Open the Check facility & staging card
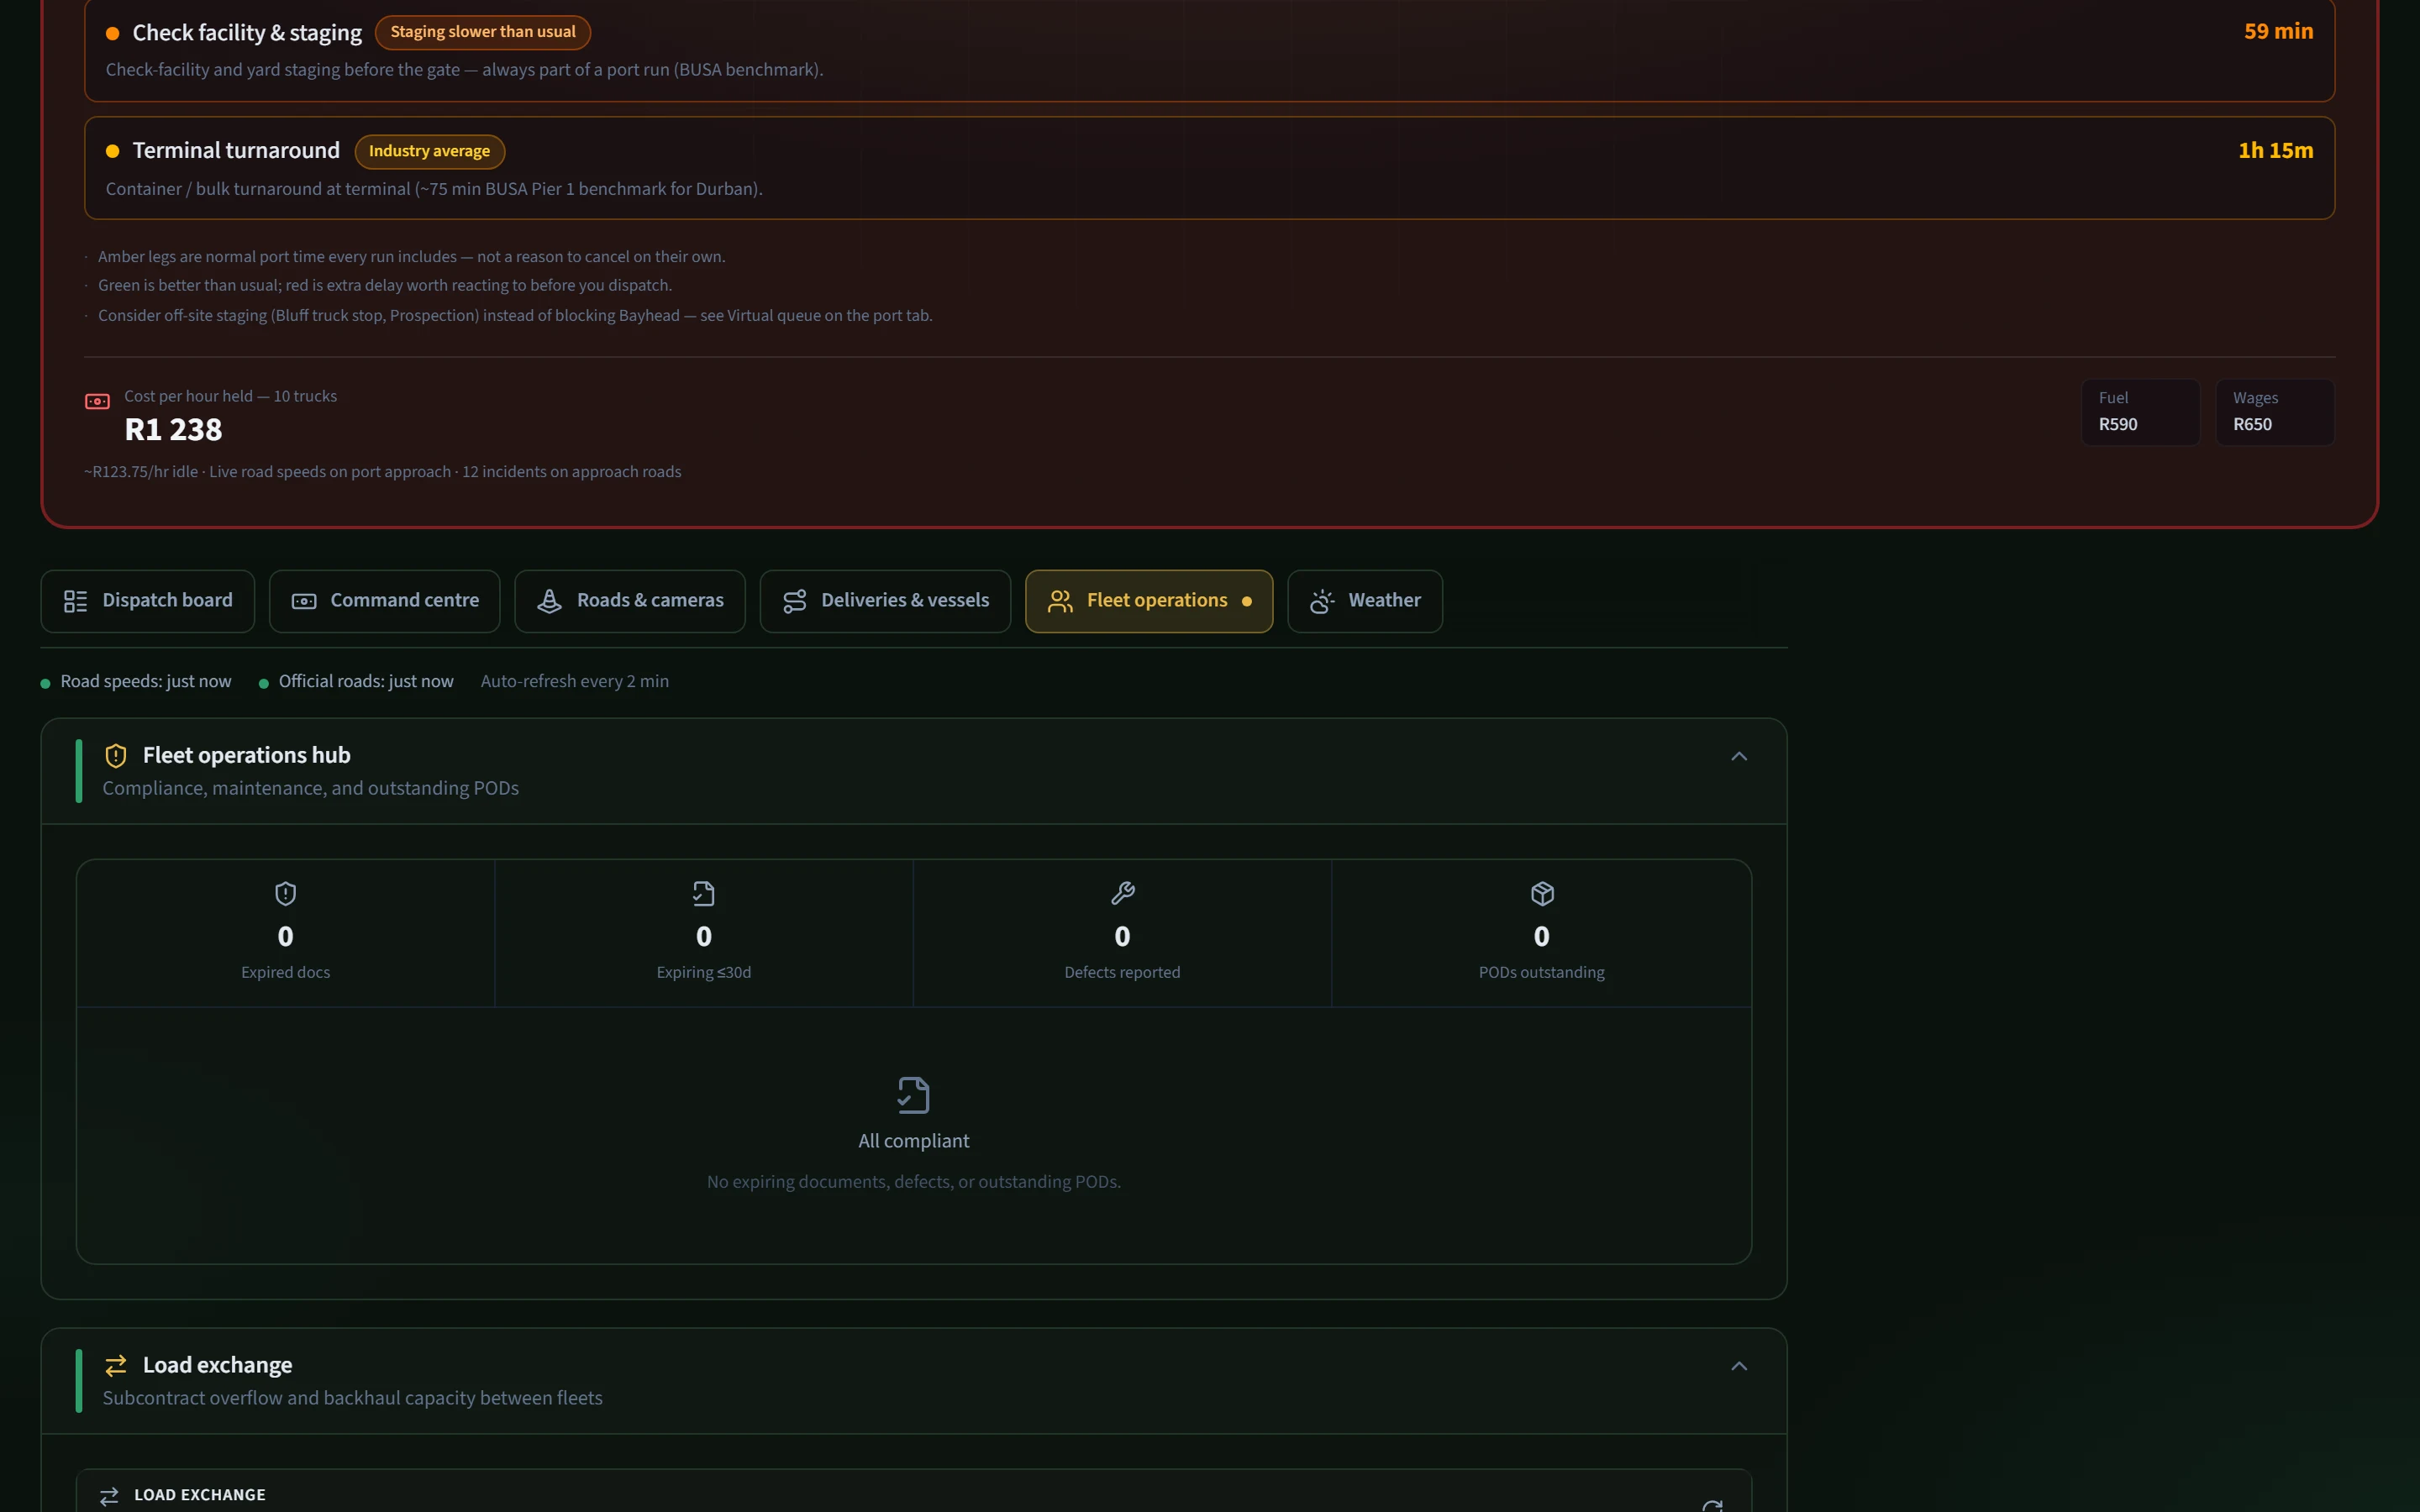The height and width of the screenshot is (1512, 2420). point(1209,50)
